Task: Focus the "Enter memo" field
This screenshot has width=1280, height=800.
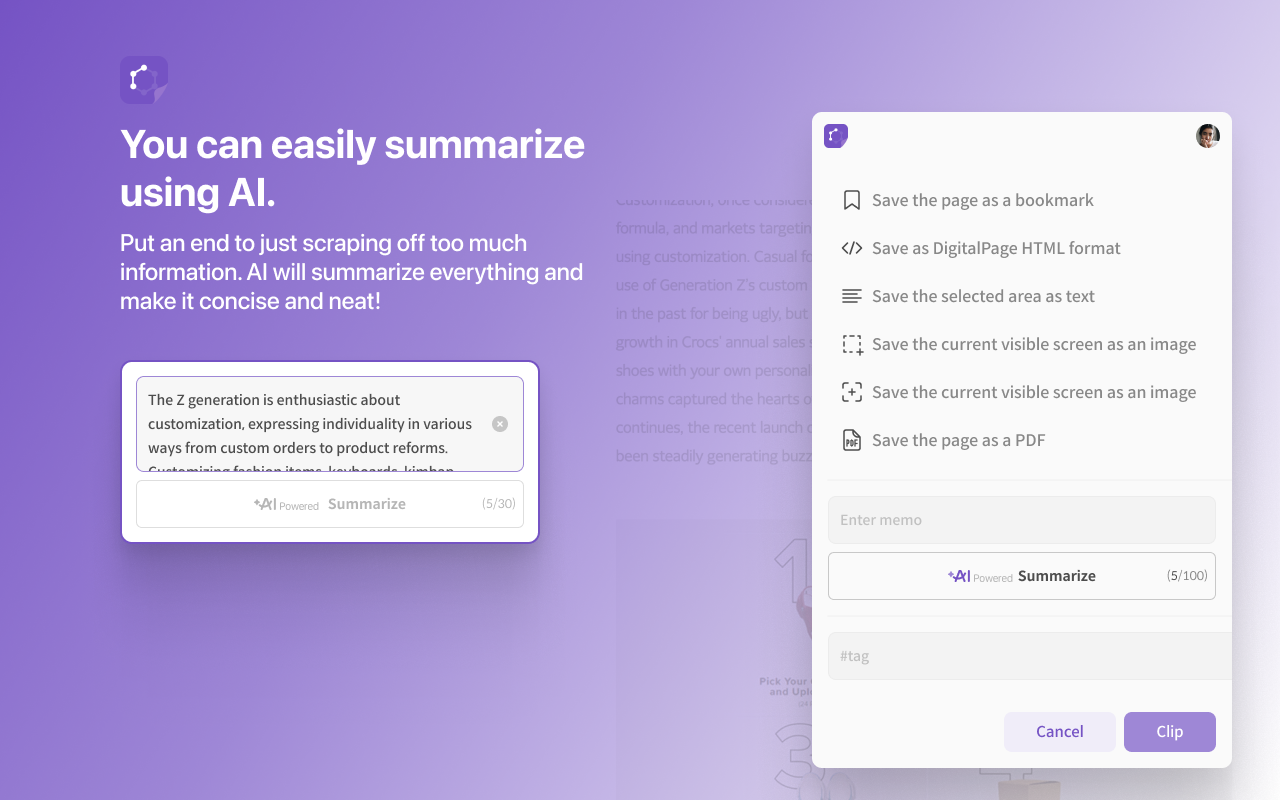Action: (1021, 520)
